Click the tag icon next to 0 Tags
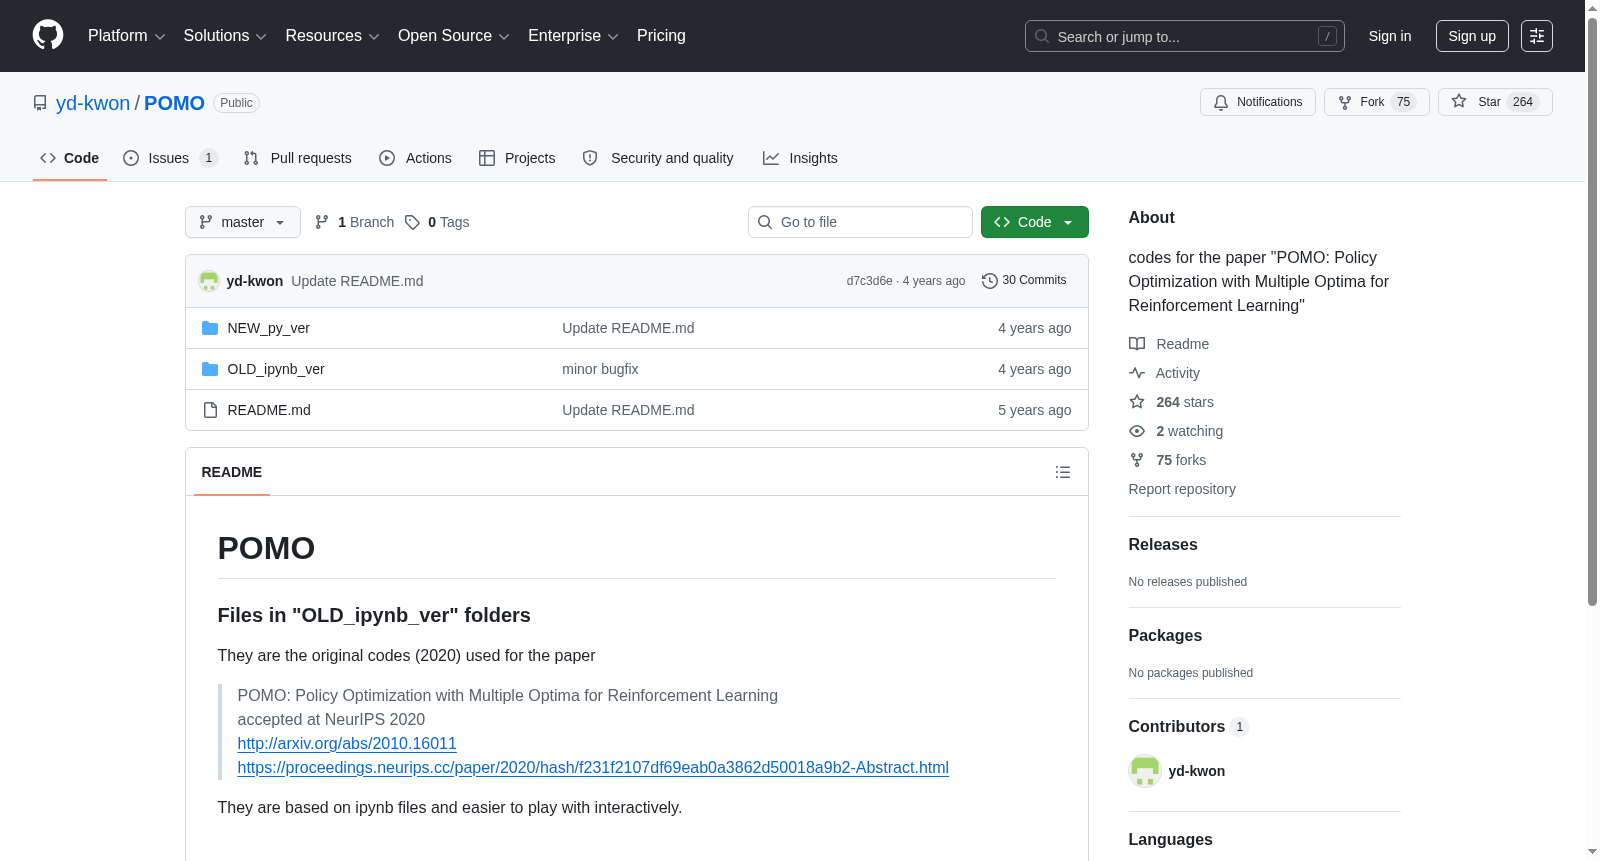This screenshot has height=861, width=1600. [x=412, y=222]
